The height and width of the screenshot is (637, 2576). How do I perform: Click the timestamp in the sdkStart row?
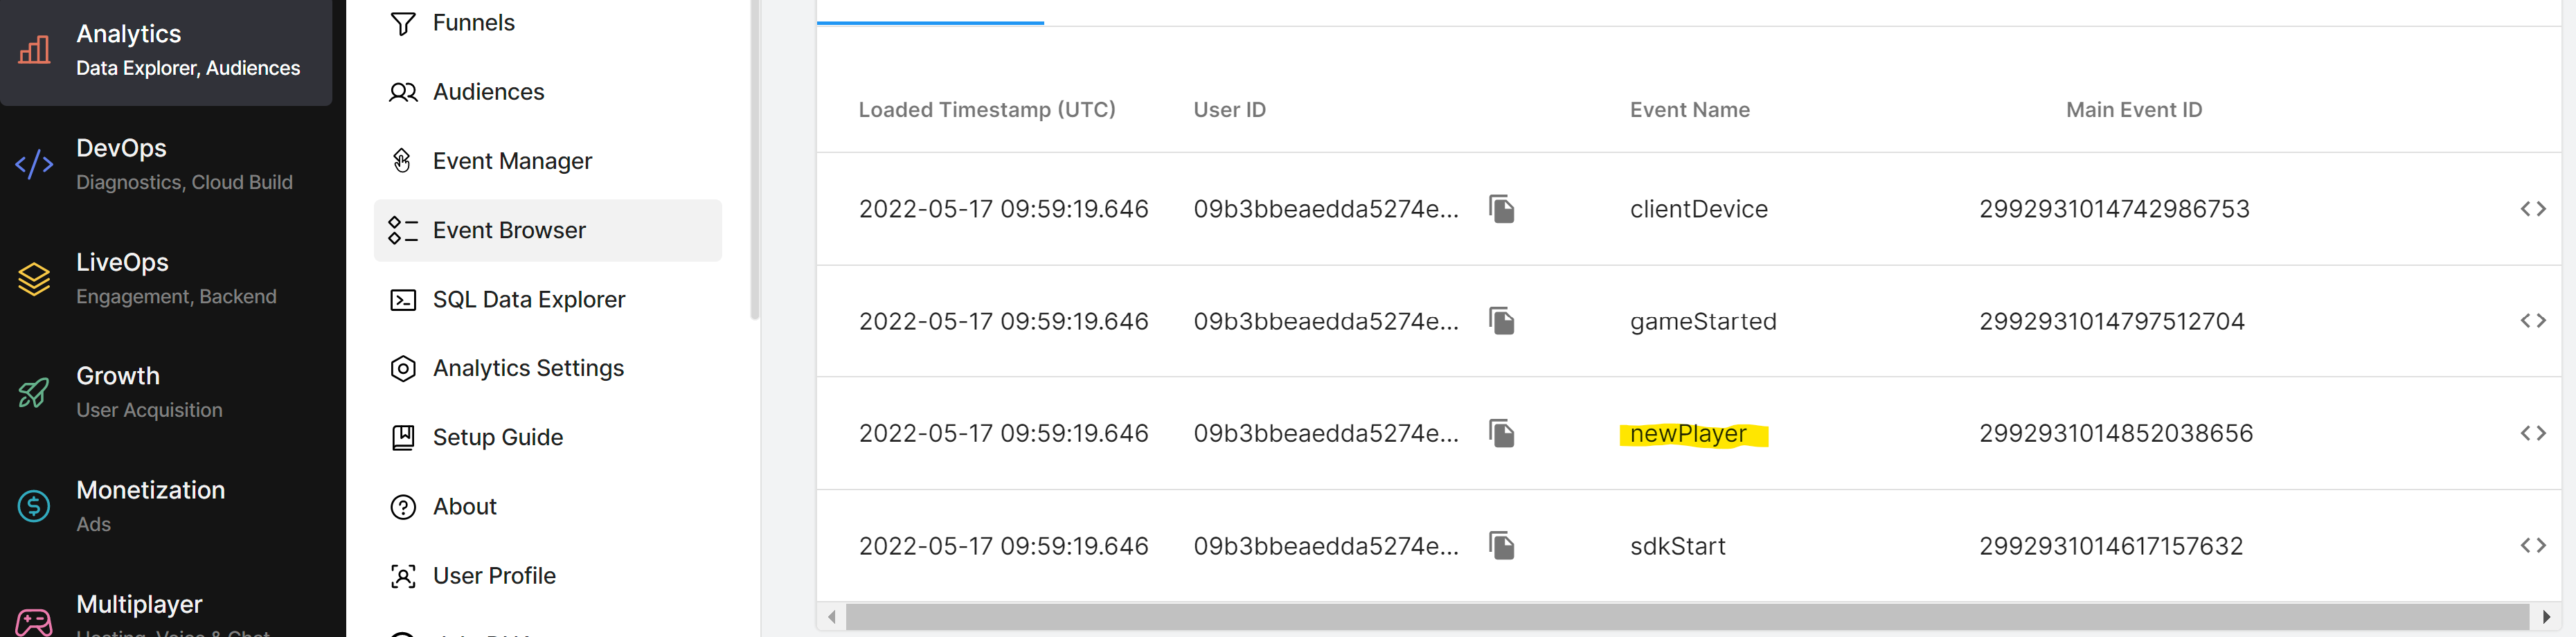point(1003,546)
